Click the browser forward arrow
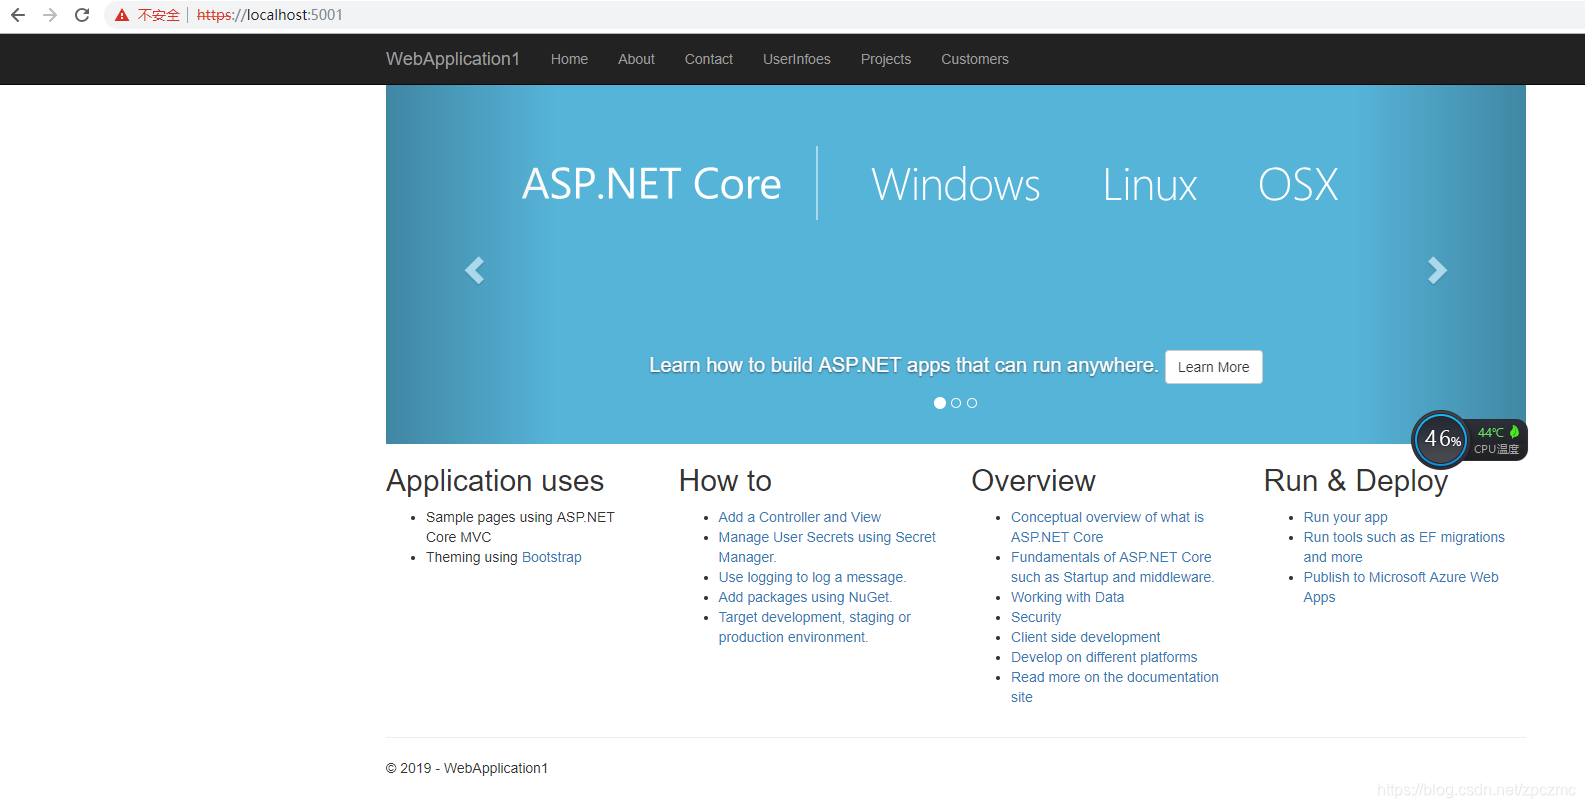Screen dimensions: 1585x808 point(50,15)
